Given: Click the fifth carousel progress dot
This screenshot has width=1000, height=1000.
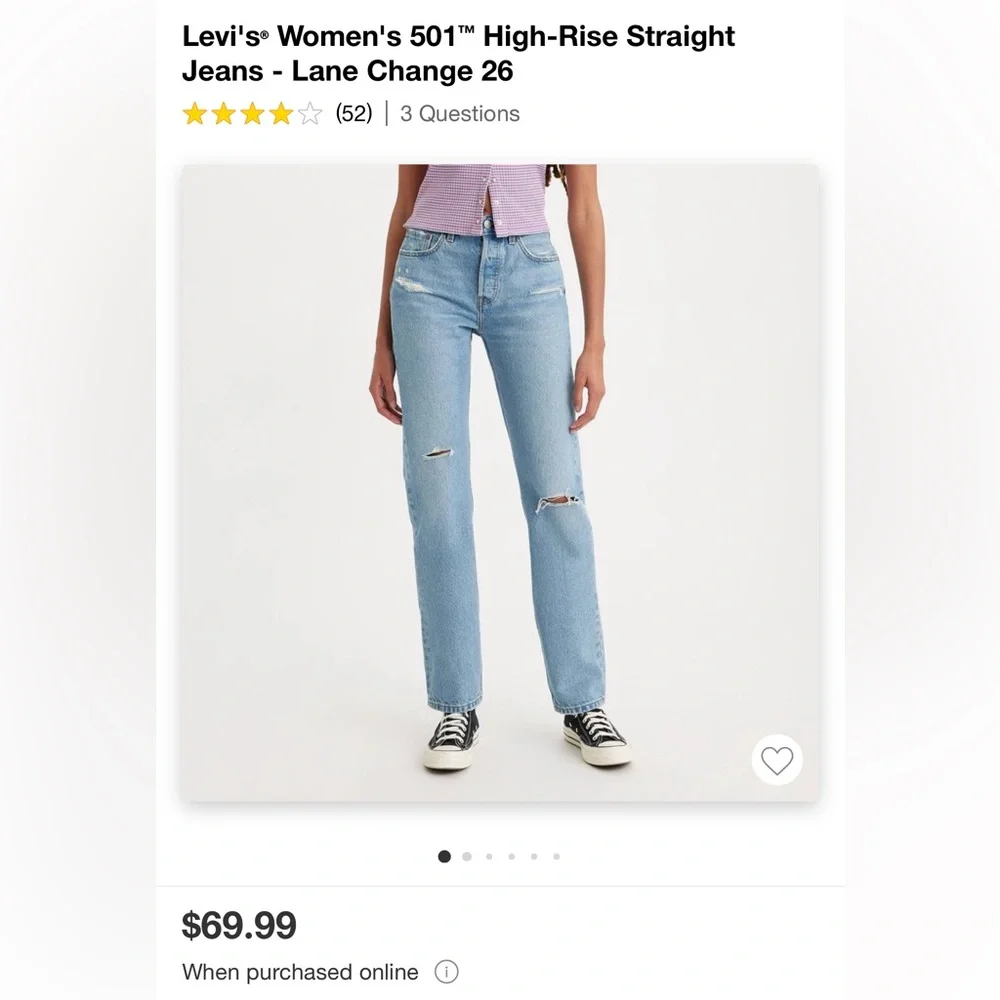Looking at the screenshot, I should (533, 856).
